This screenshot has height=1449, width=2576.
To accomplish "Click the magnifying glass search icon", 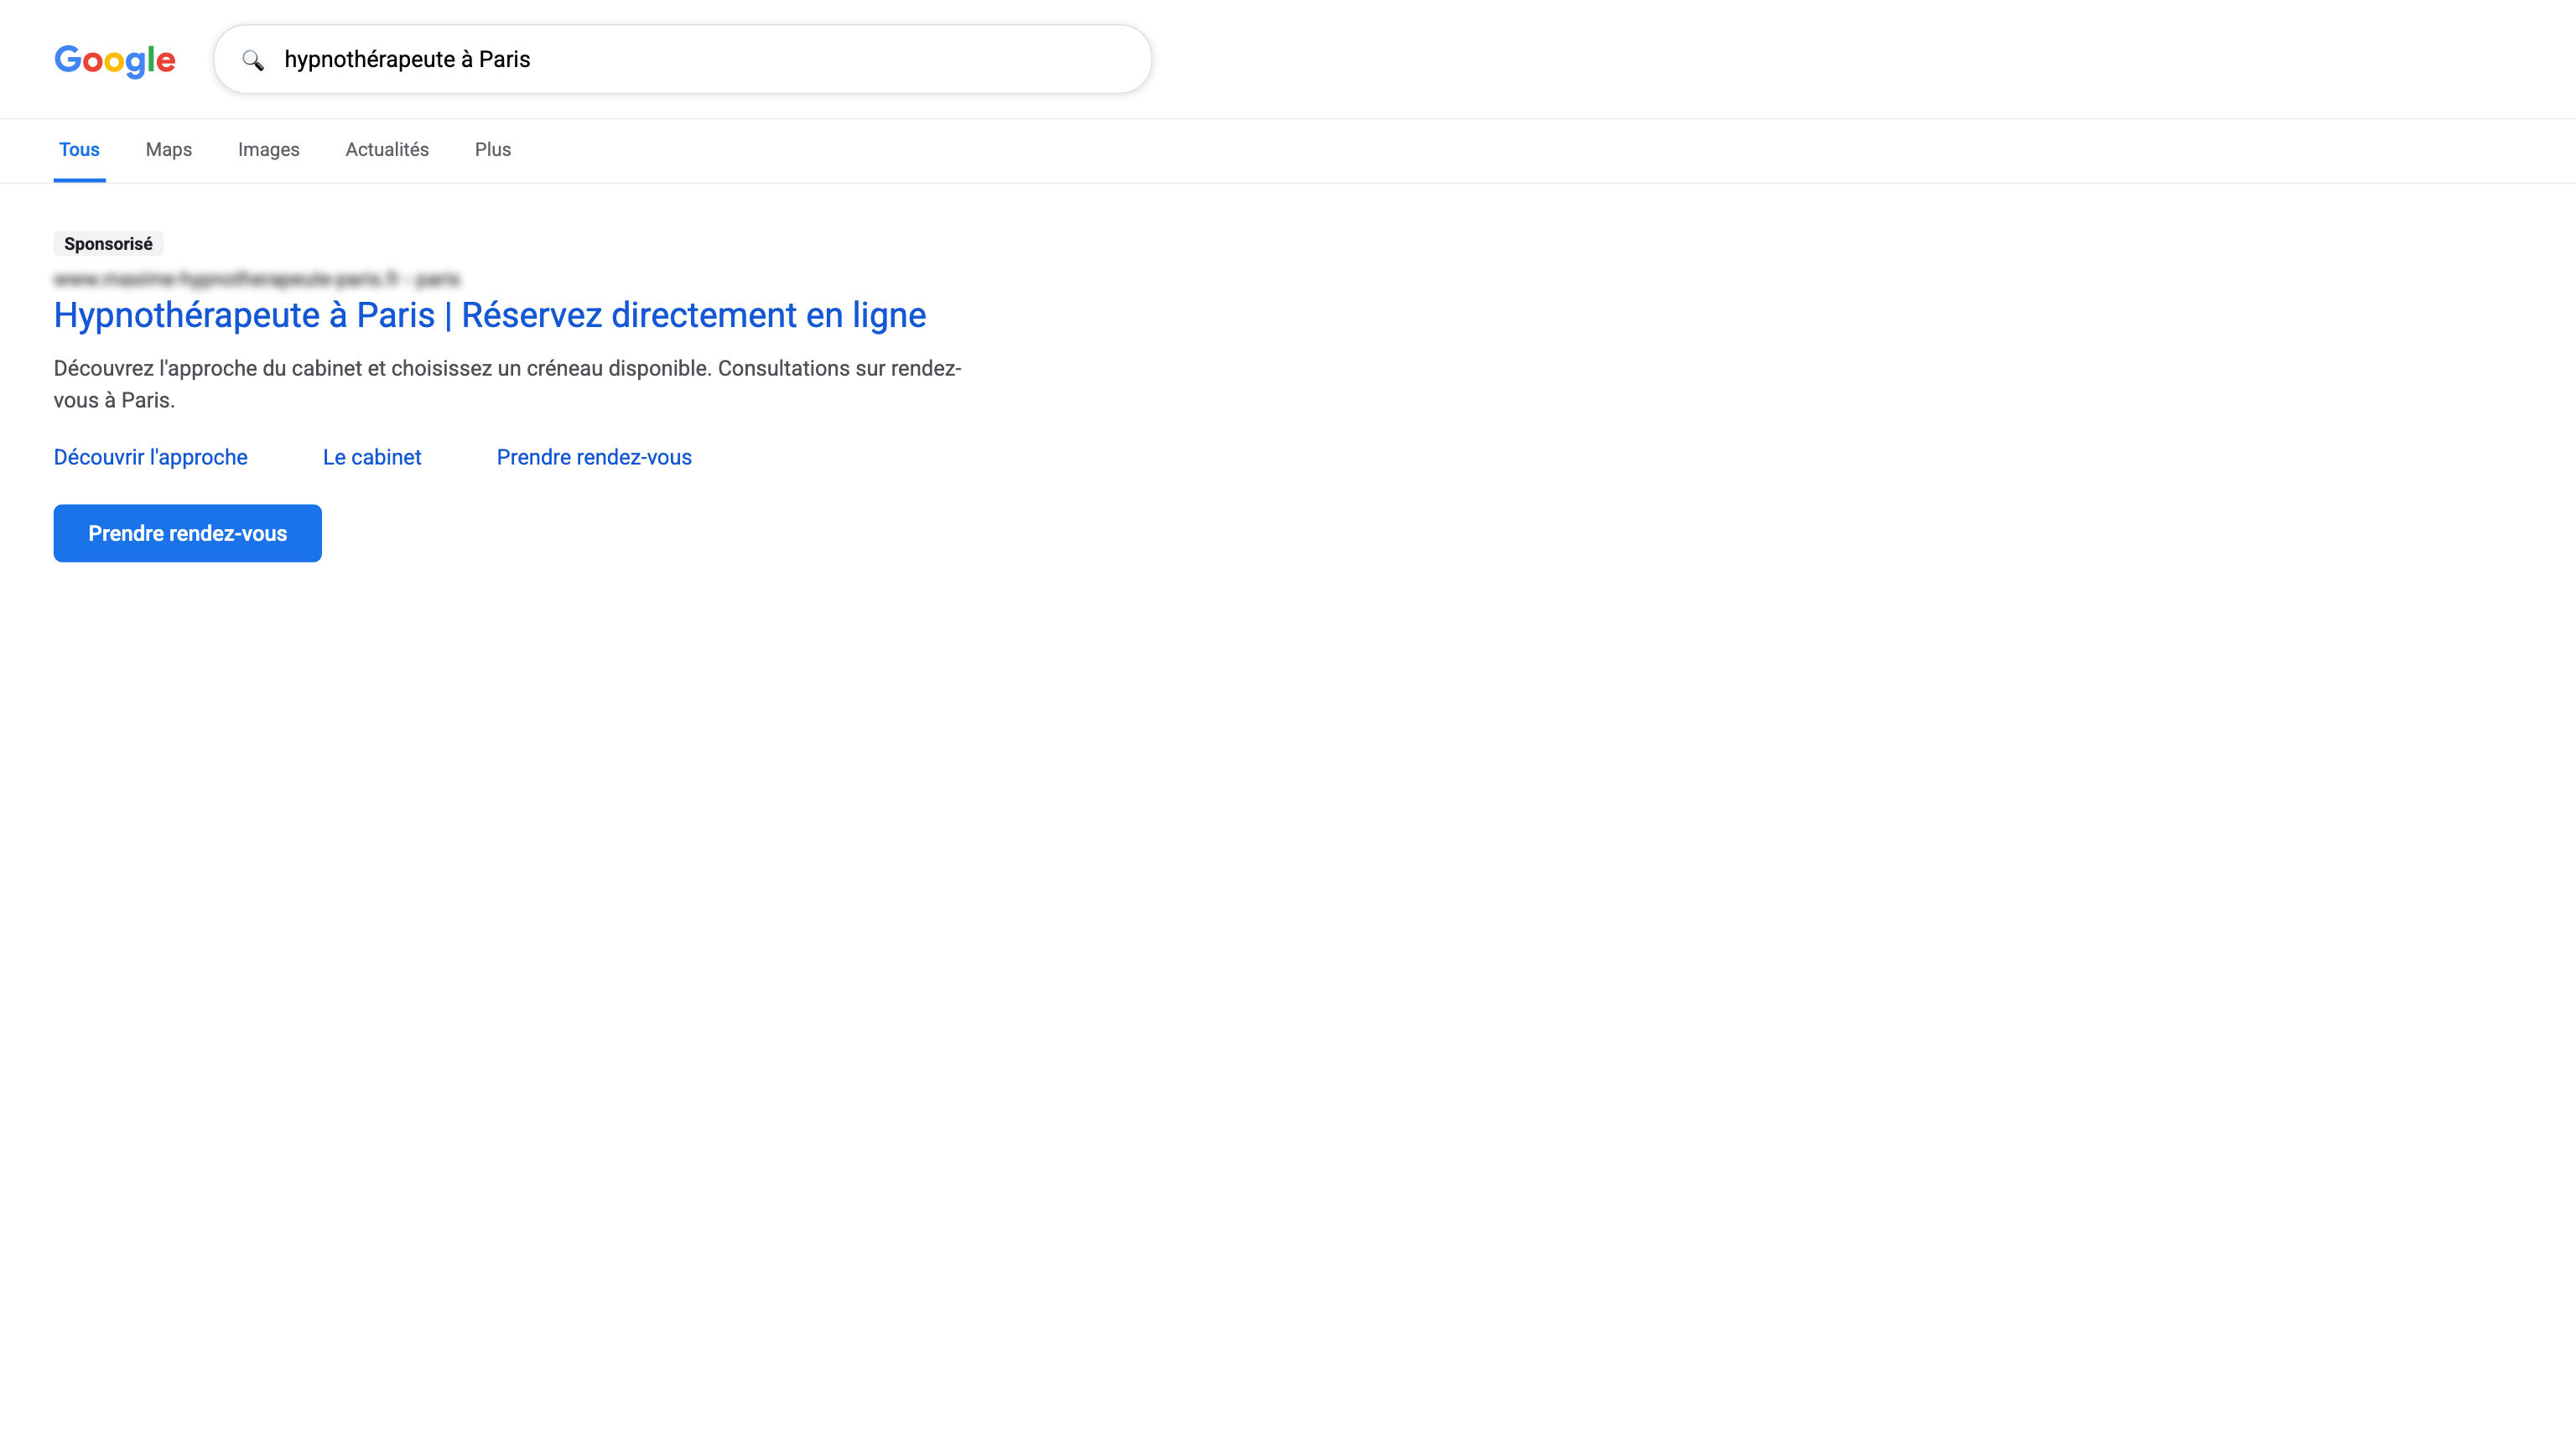I will [x=253, y=60].
